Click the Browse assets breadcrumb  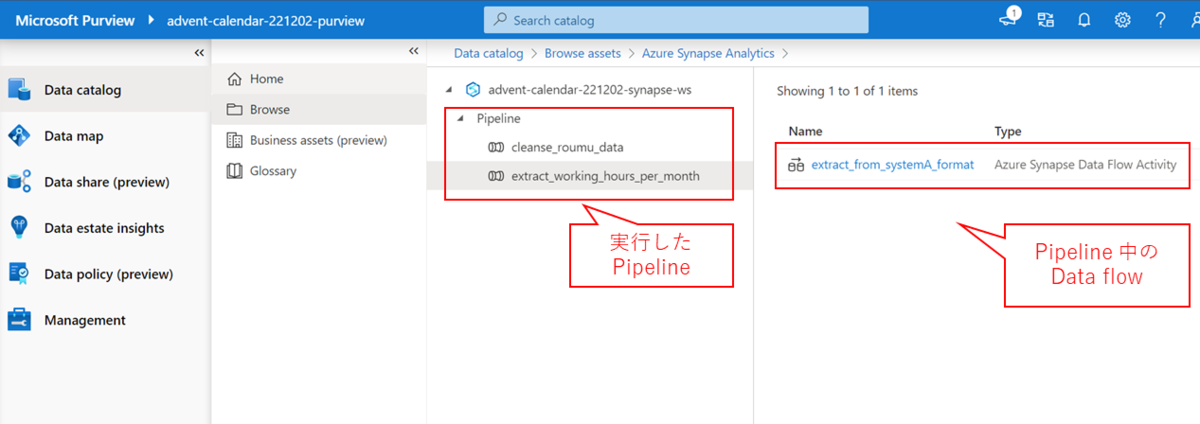(x=582, y=53)
